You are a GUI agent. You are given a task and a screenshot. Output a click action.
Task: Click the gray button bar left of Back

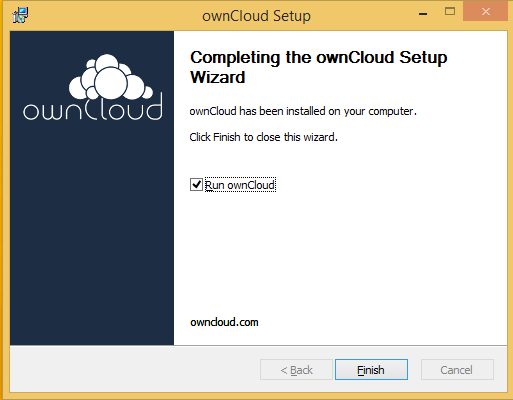point(133,369)
